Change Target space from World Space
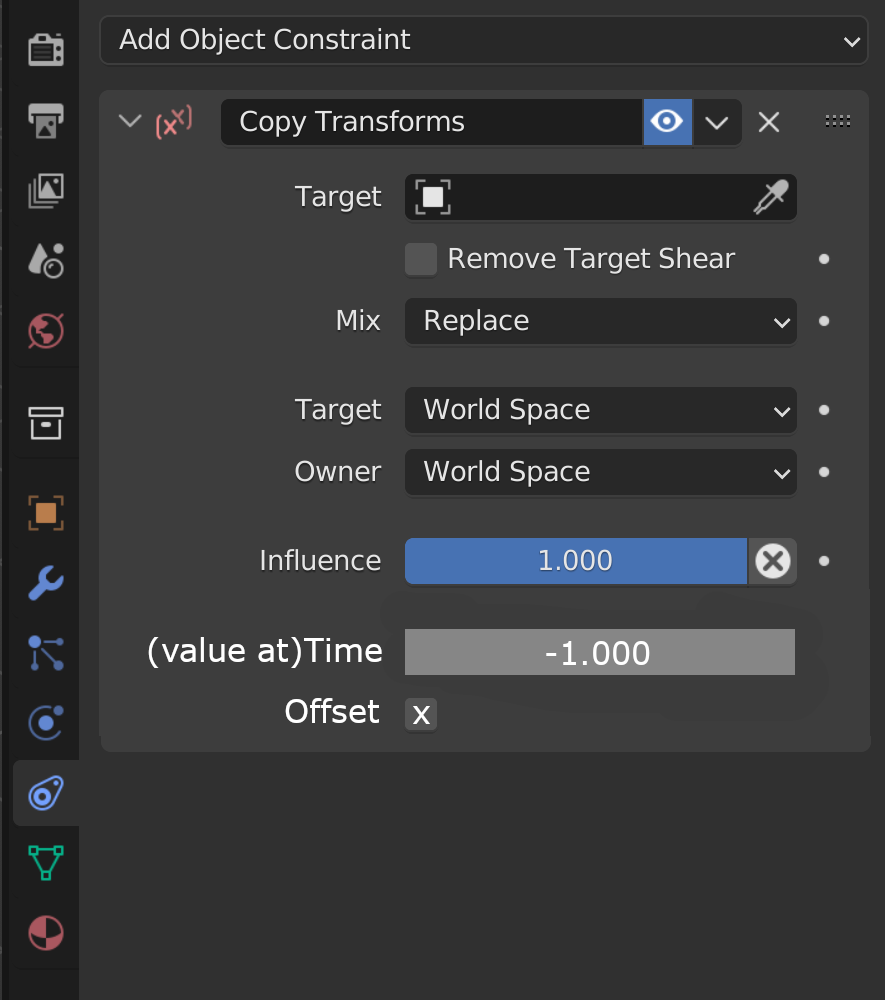This screenshot has height=1000, width=885. 601,410
